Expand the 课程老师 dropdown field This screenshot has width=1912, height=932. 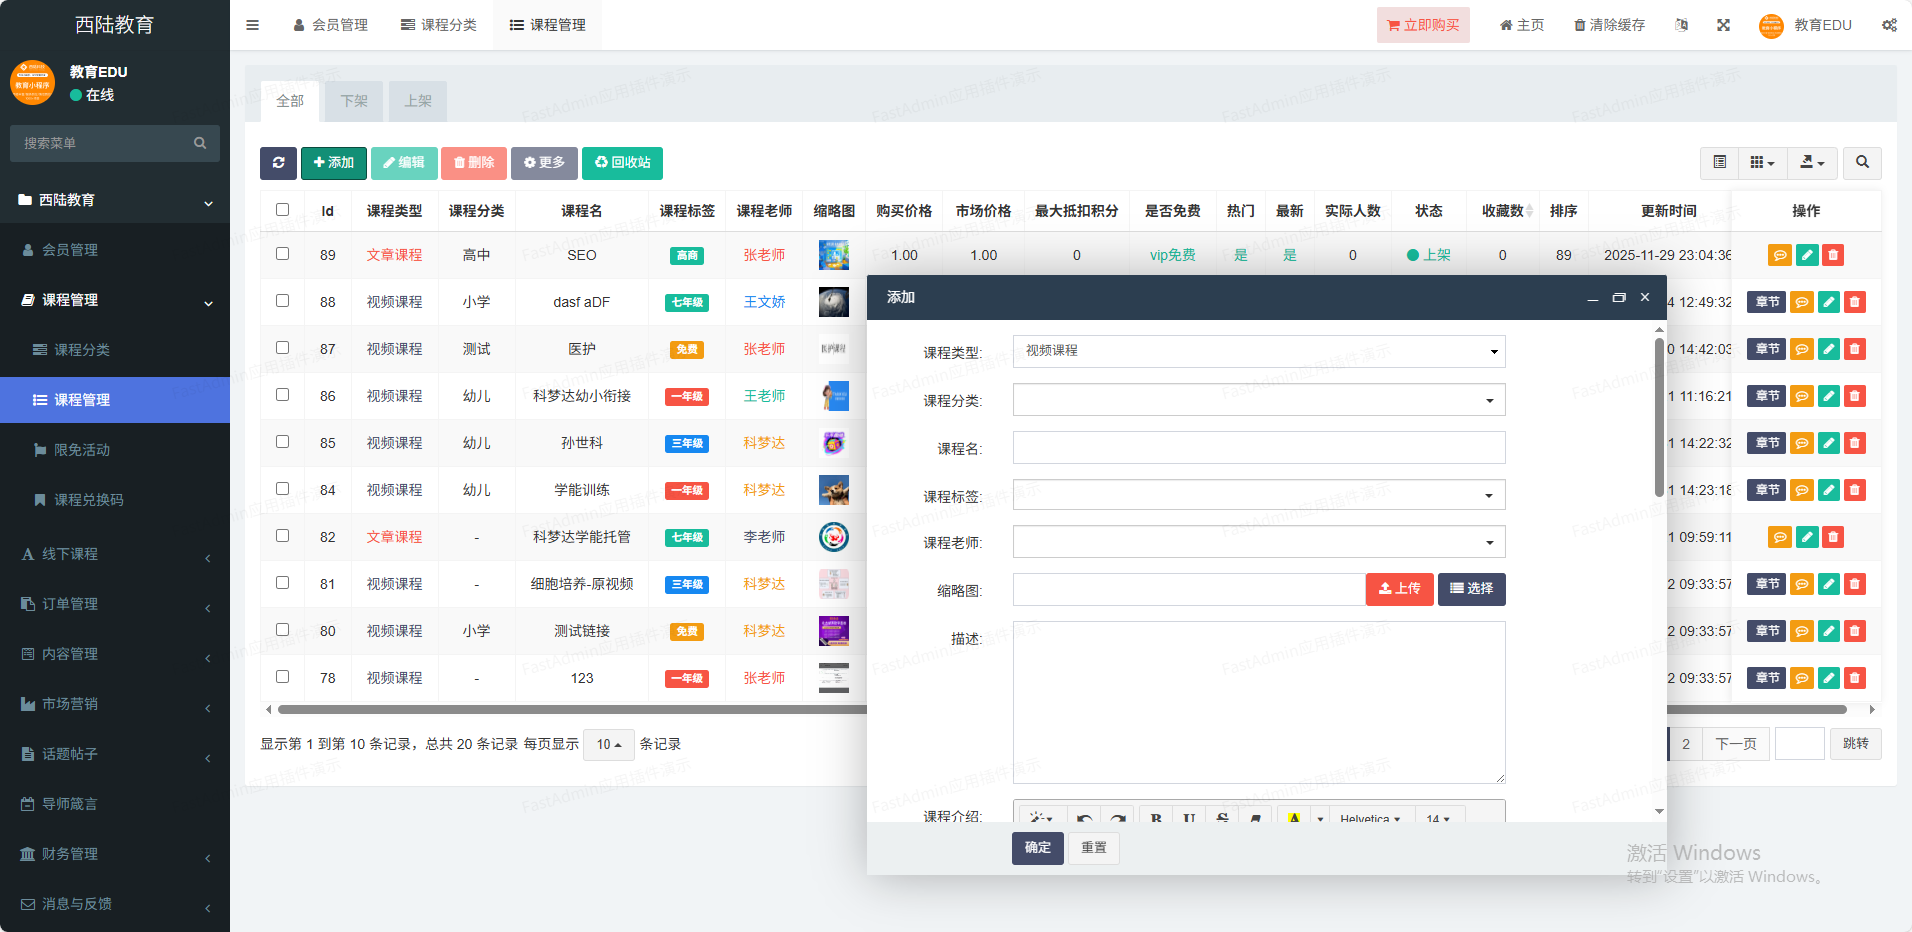coord(1258,542)
